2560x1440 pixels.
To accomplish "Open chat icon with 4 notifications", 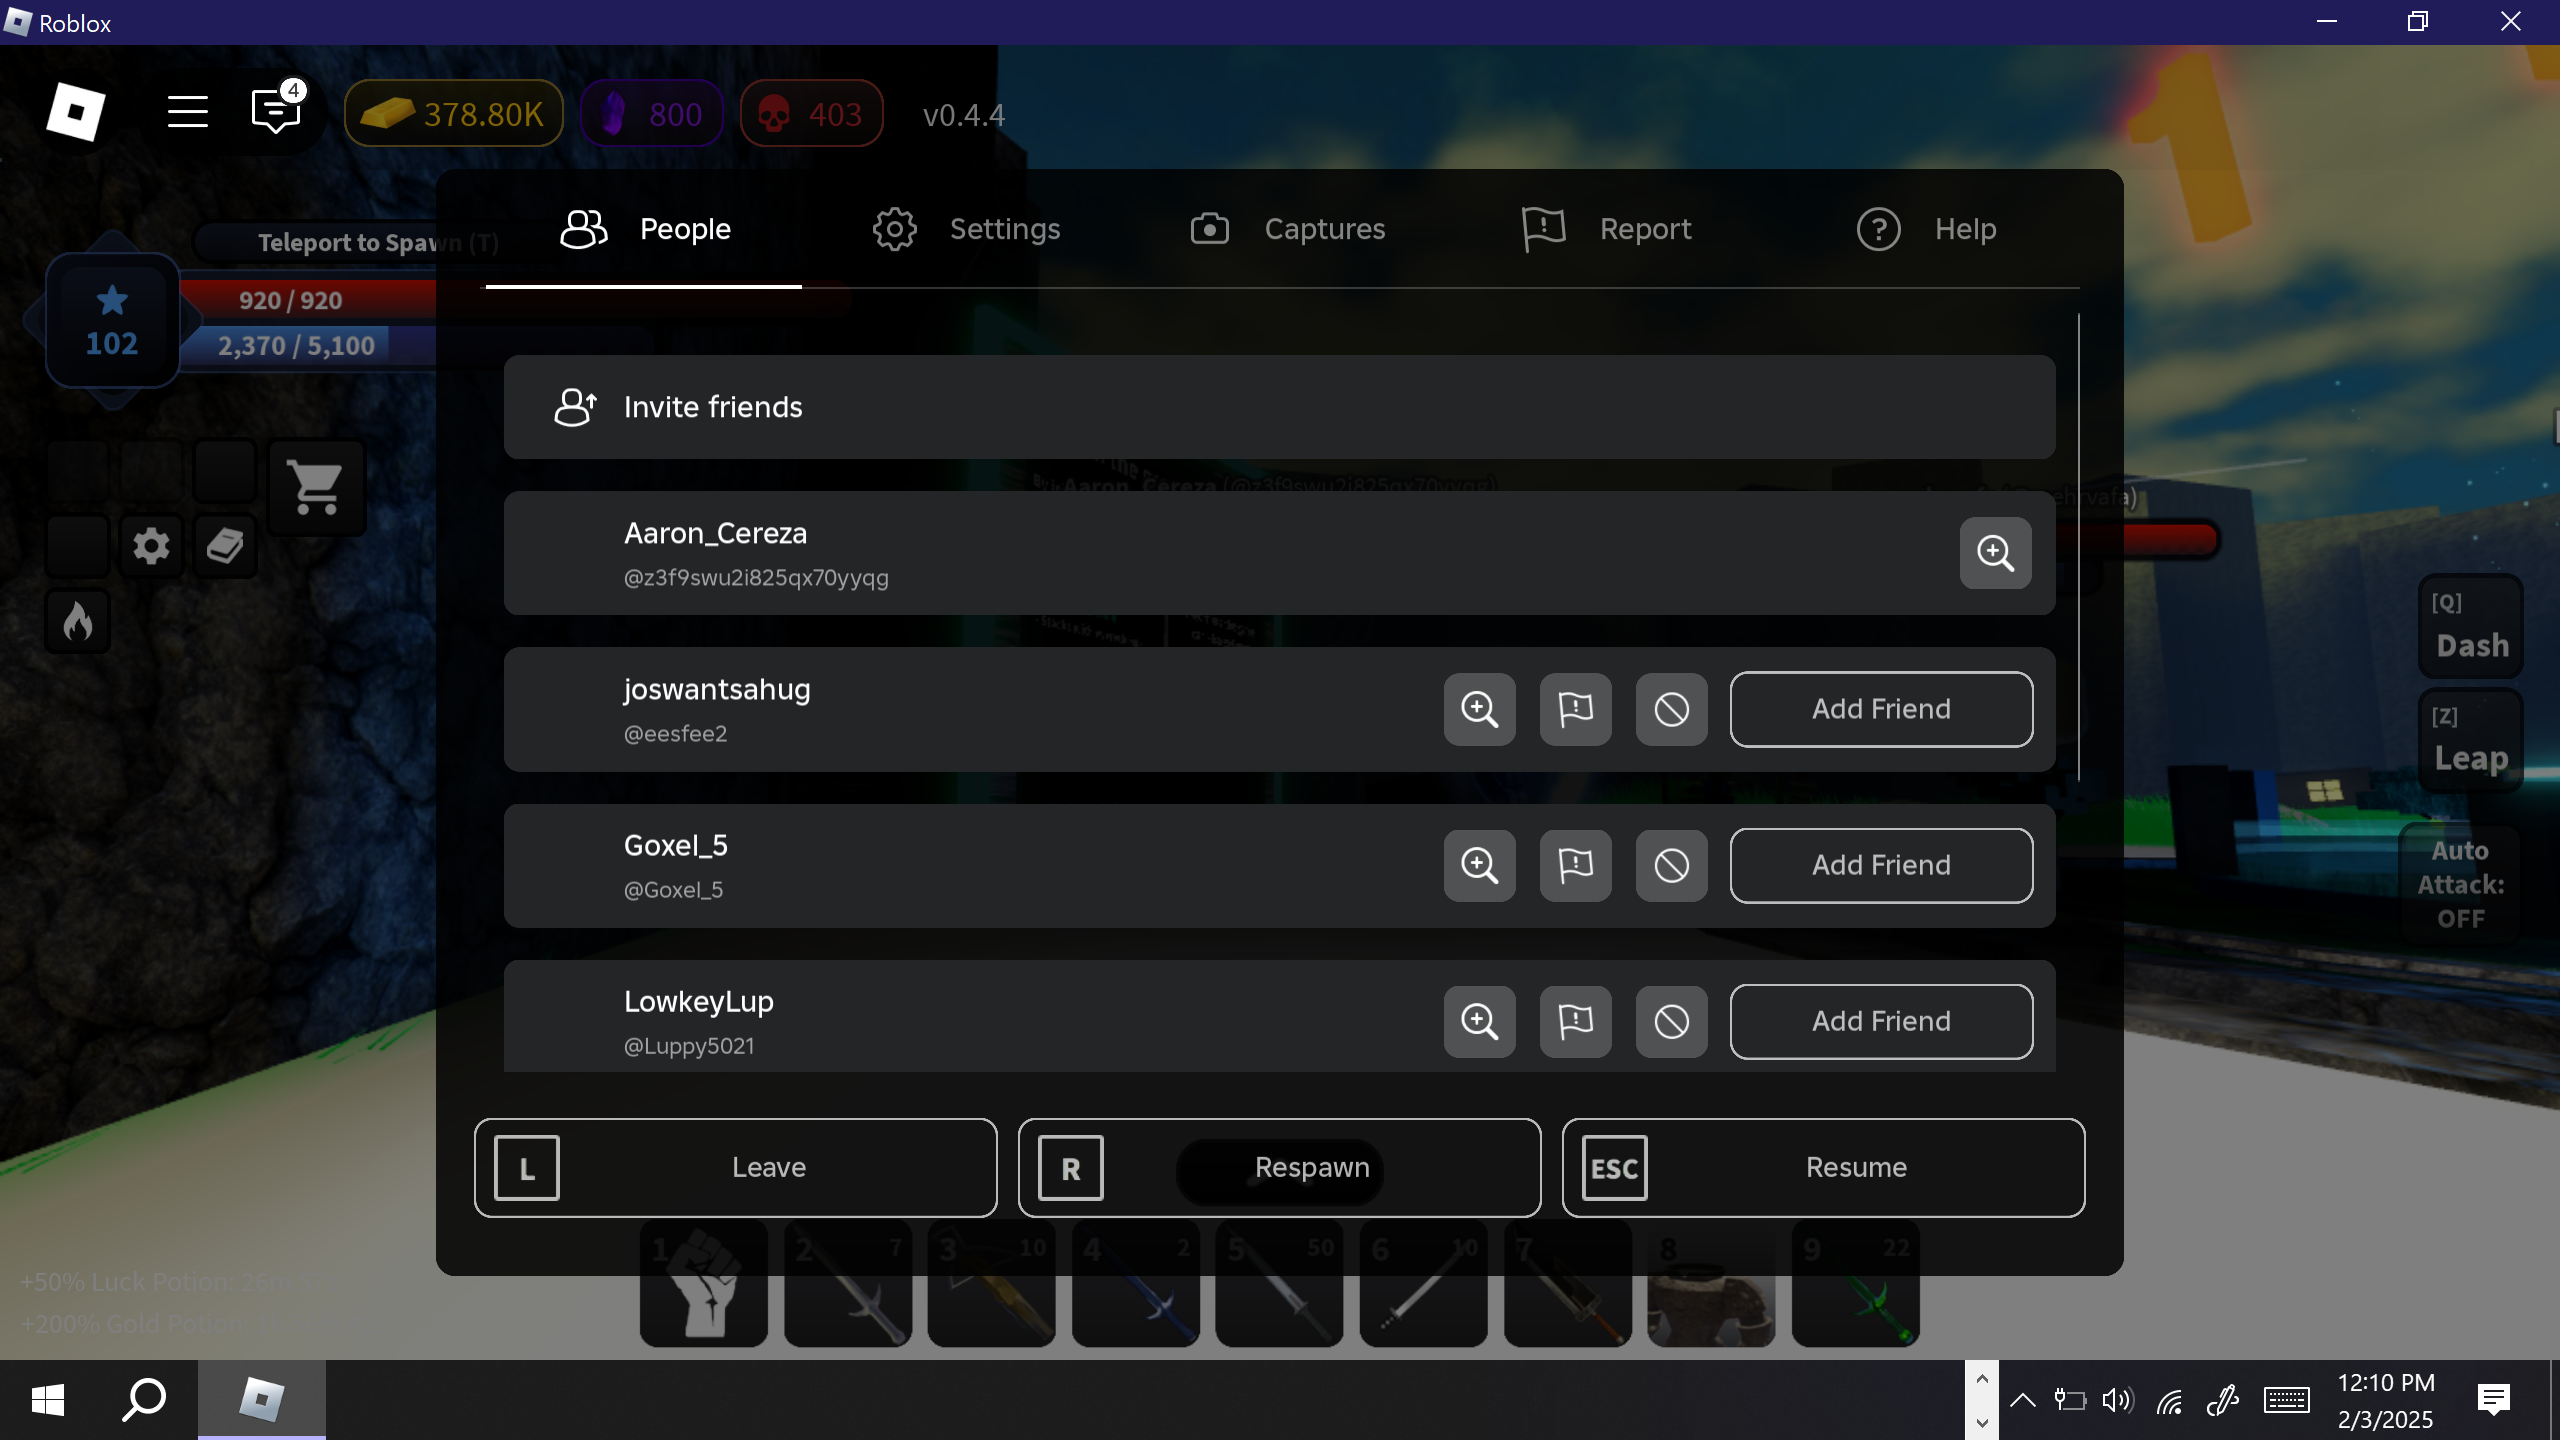I will (x=276, y=108).
